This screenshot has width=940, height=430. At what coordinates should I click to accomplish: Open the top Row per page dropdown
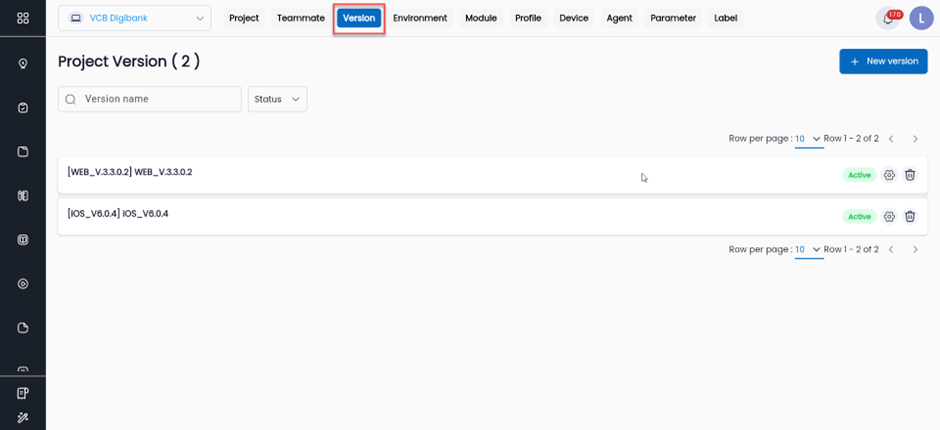808,139
